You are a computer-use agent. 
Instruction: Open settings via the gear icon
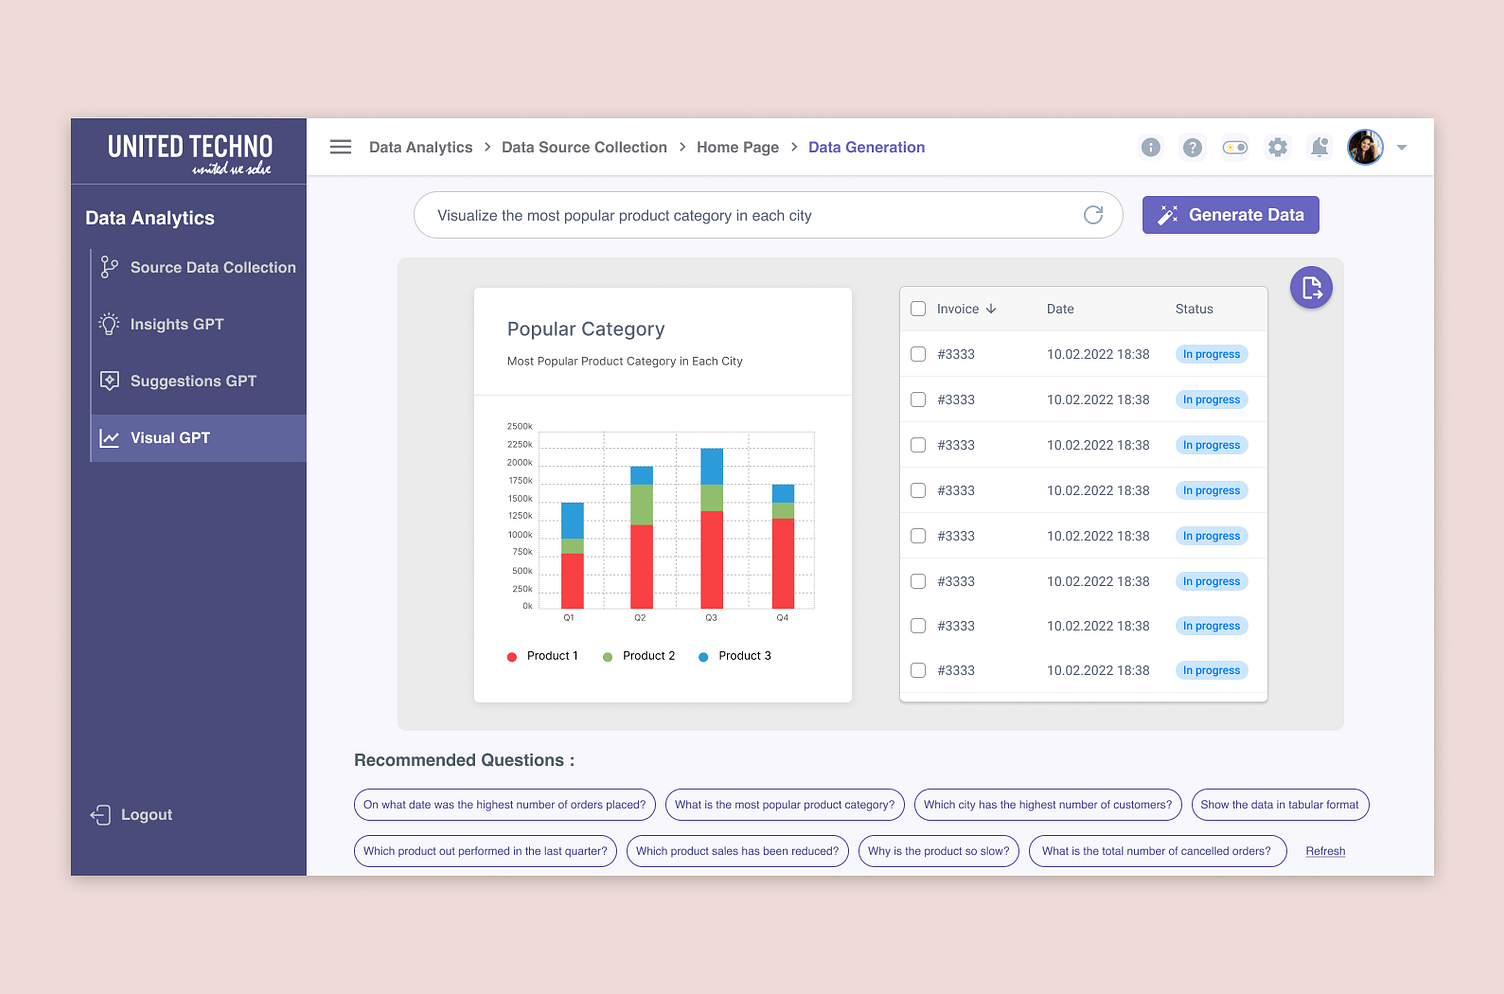1277,146
